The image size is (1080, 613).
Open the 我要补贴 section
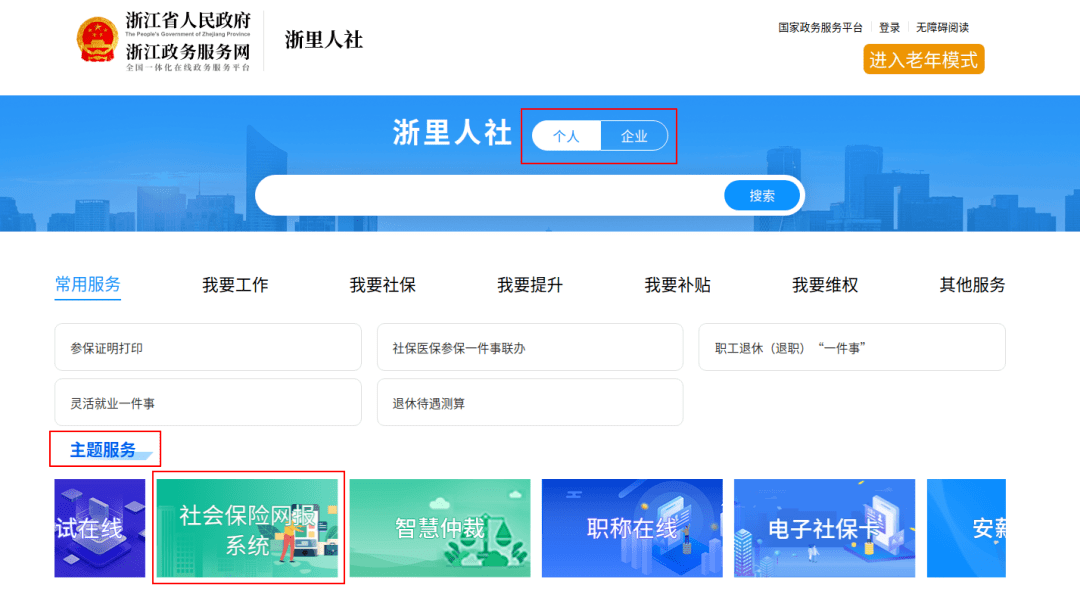point(675,284)
